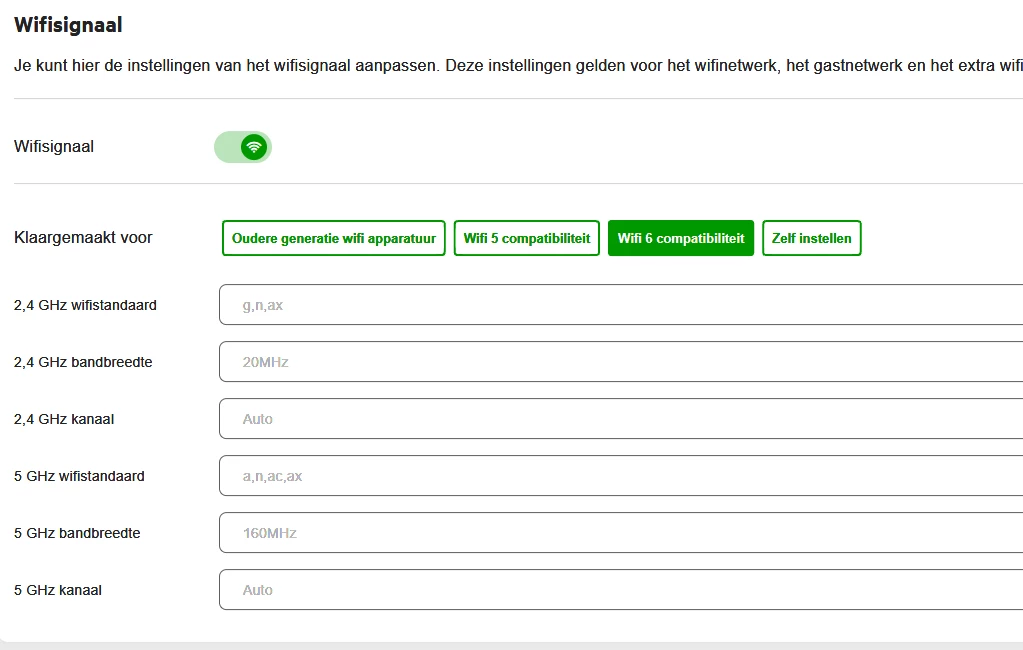Click the 5 GHz kanaal label
Viewport: 1023px width, 650px height.
(x=58, y=590)
